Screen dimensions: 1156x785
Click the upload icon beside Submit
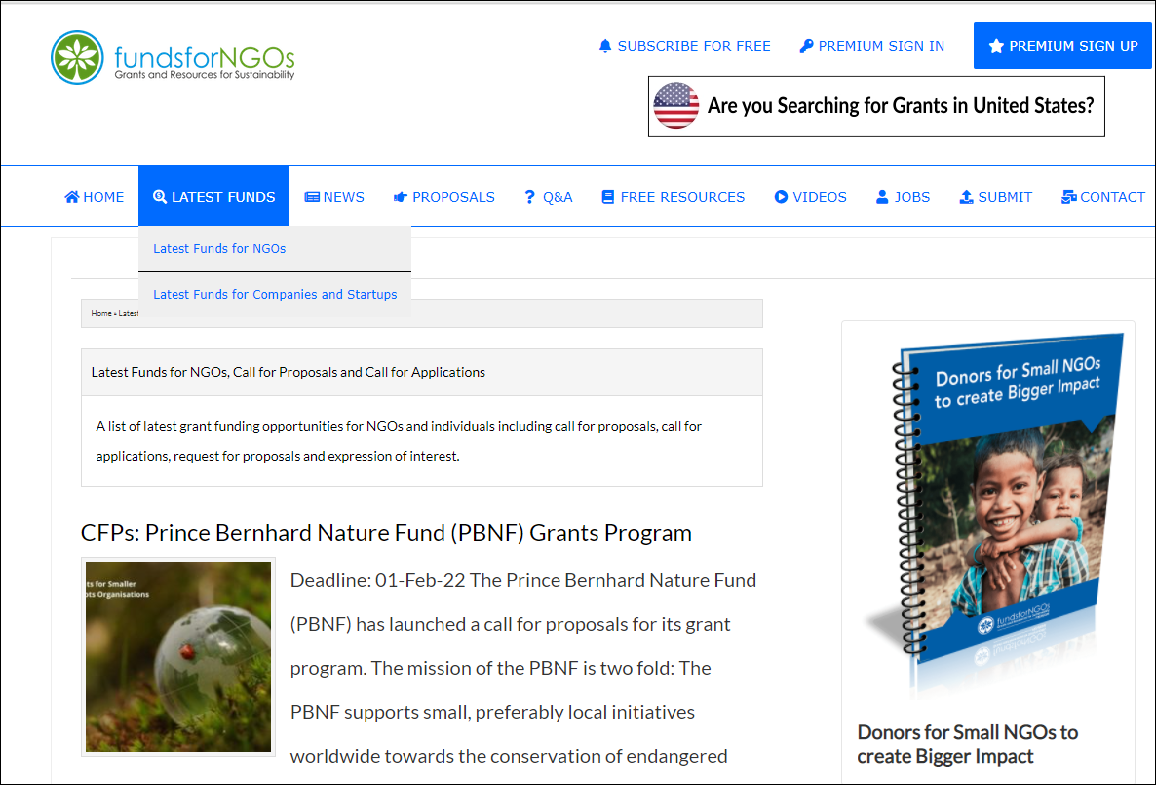point(967,197)
